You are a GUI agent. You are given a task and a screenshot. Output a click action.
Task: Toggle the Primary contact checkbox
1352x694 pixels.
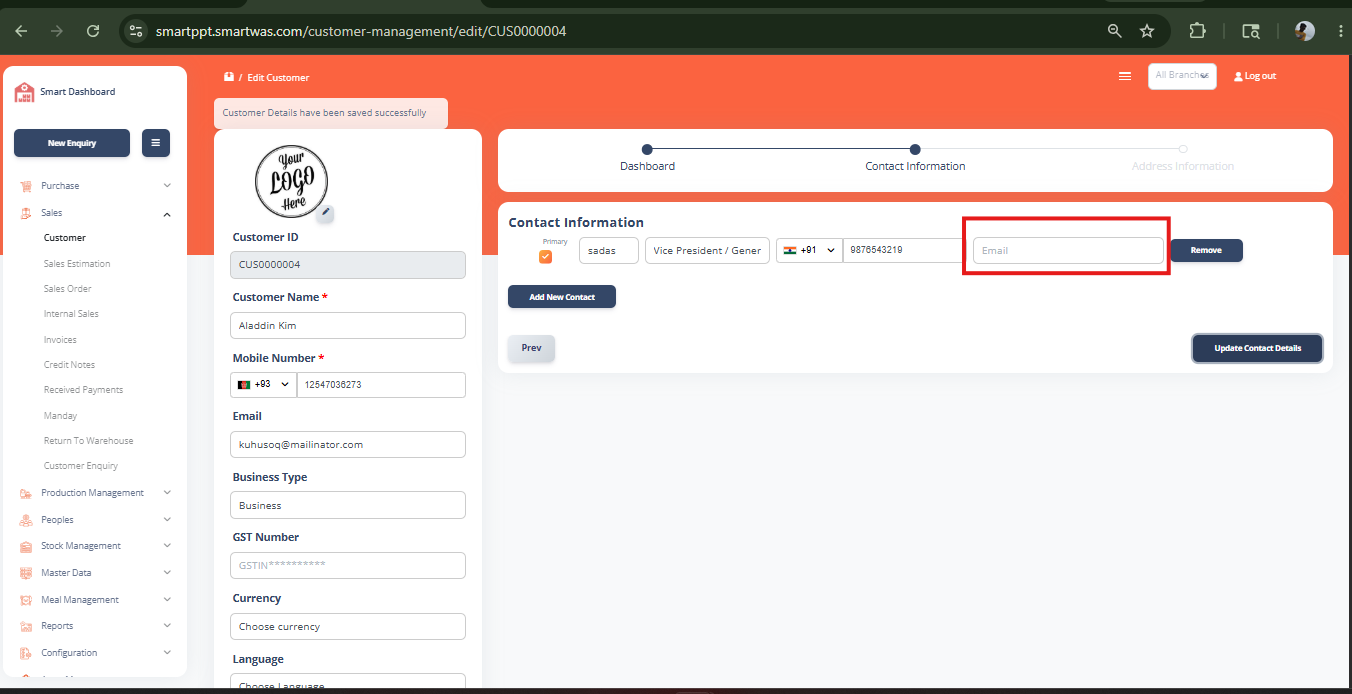click(x=545, y=256)
